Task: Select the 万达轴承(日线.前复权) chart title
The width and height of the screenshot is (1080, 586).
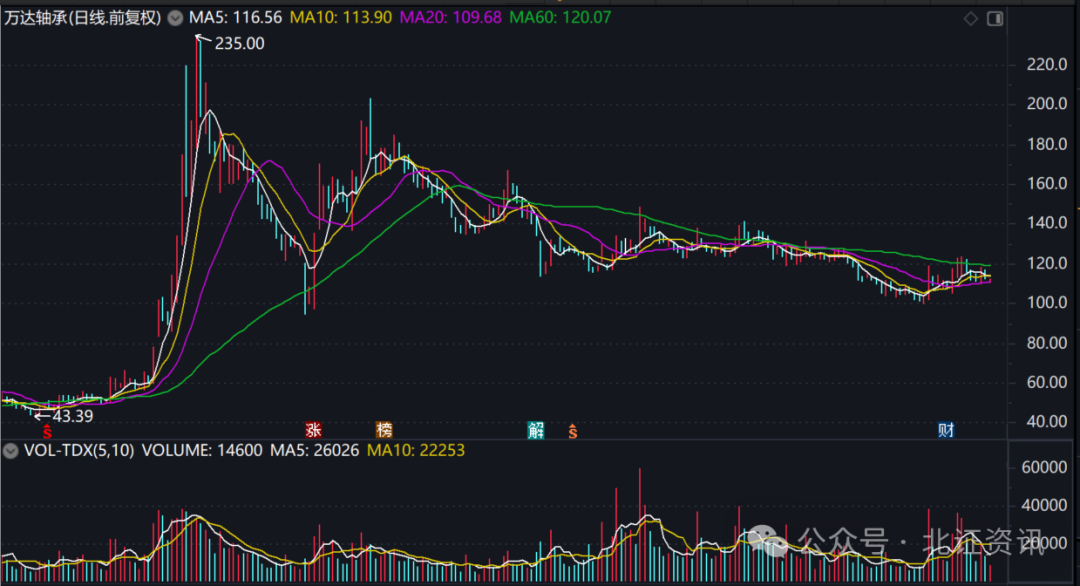Action: (x=83, y=18)
